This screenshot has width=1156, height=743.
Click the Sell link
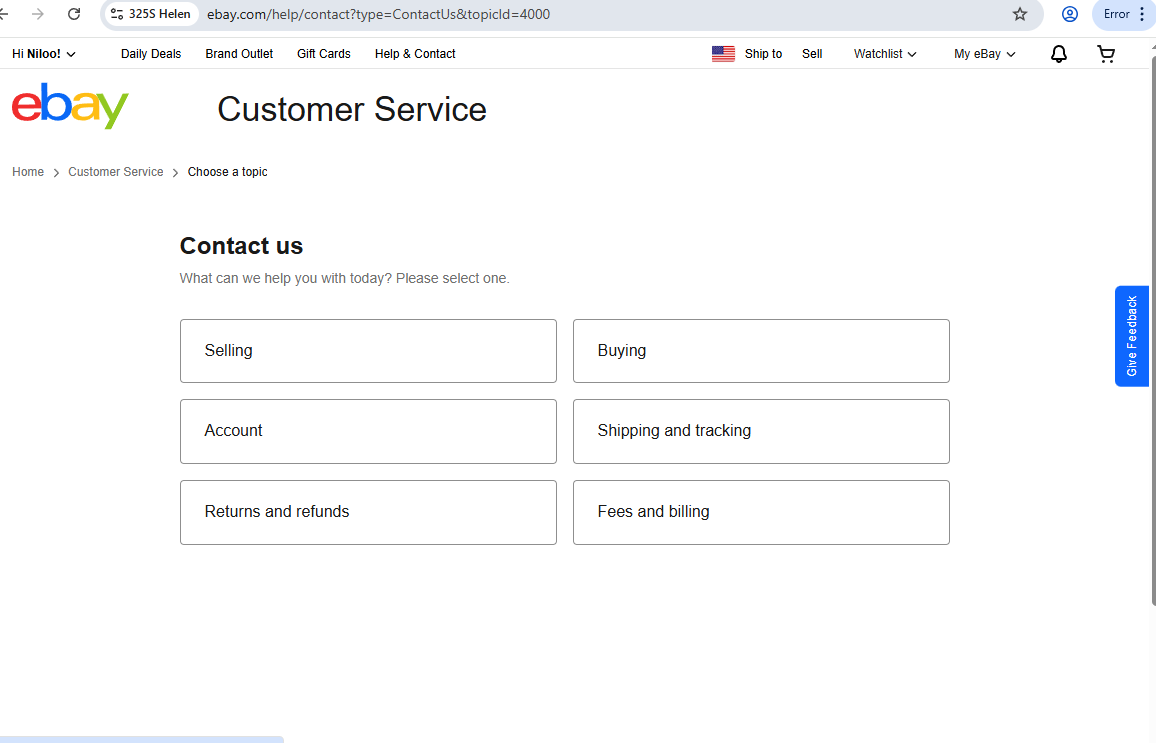click(x=812, y=54)
